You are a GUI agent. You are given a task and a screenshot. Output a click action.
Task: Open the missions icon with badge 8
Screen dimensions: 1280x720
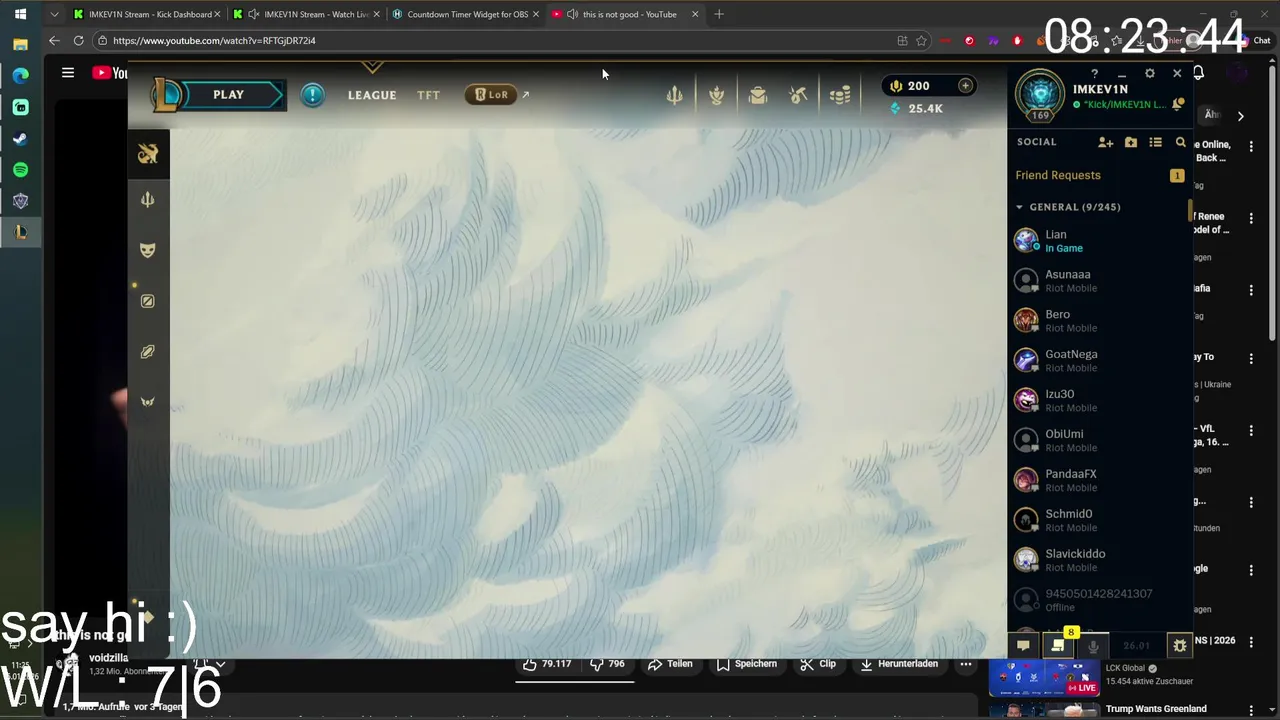pyautogui.click(x=1057, y=646)
